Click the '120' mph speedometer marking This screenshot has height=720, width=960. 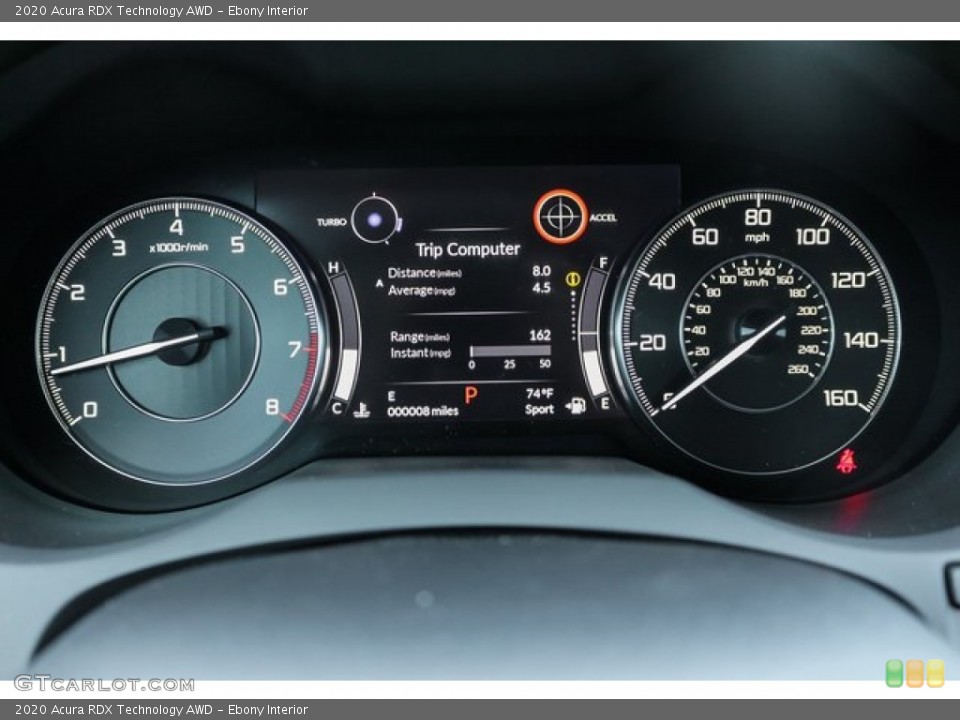pyautogui.click(x=849, y=280)
